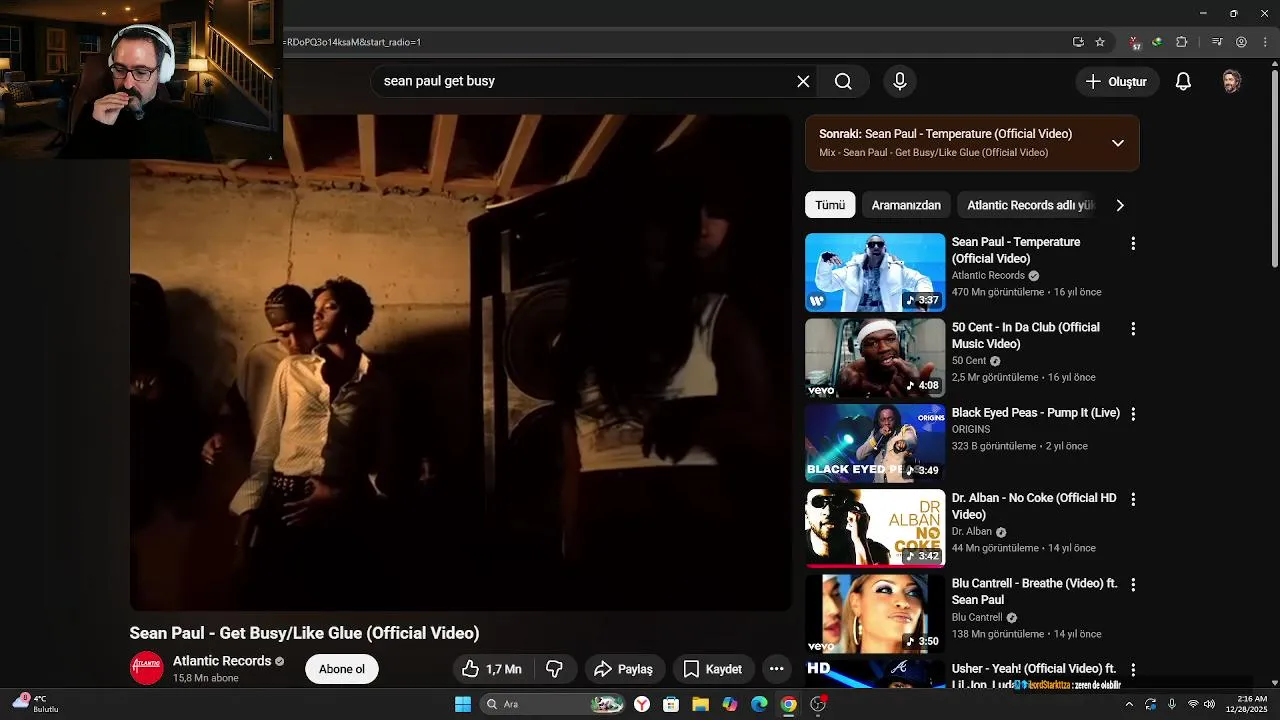Open the Chrome profile icon
The width and height of the screenshot is (1280, 720).
1241,42
